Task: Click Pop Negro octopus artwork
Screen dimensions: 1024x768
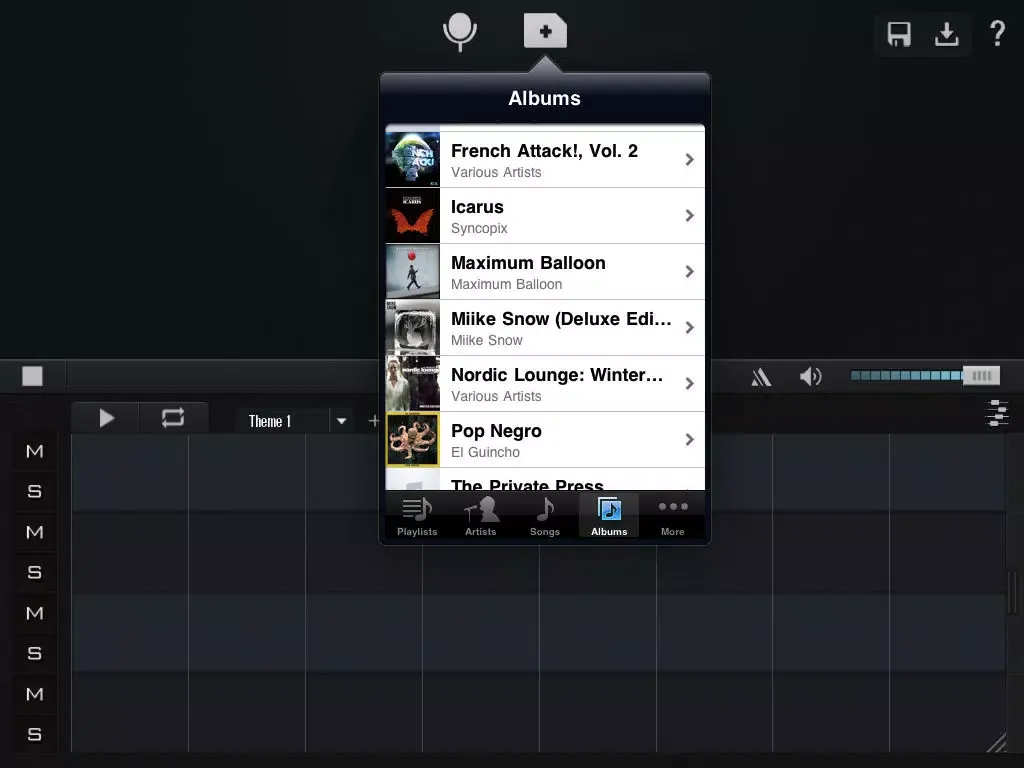Action: click(413, 440)
